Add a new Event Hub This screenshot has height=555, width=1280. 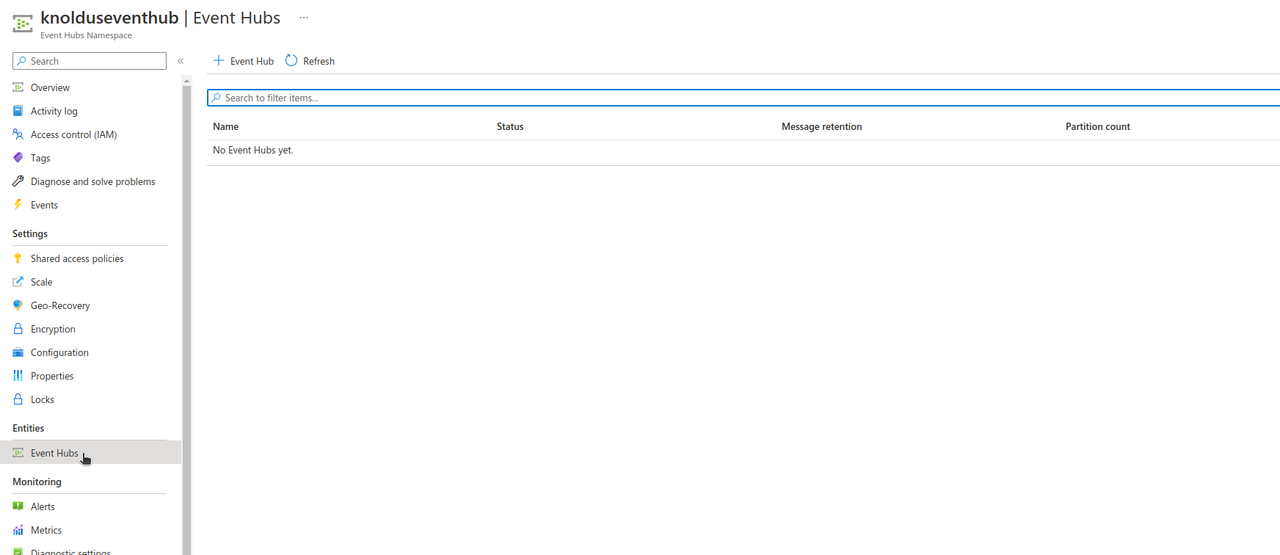point(243,61)
